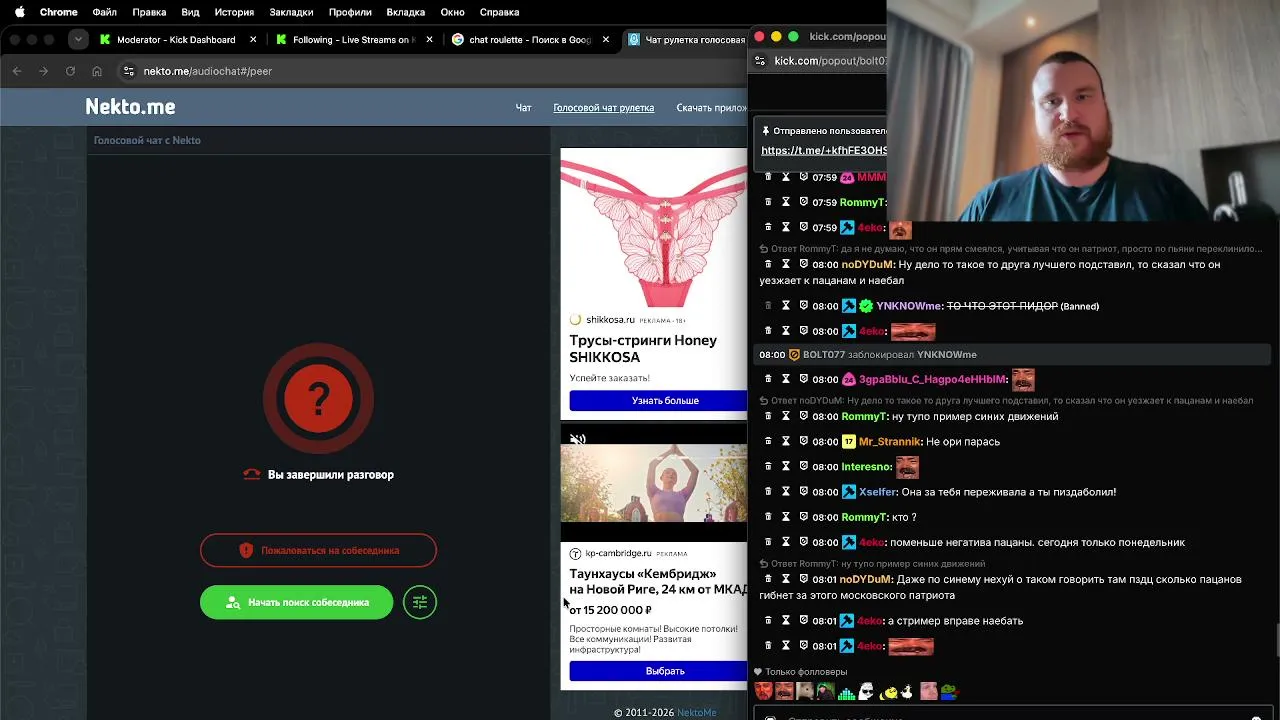Go forward in Chrome browser
This screenshot has width=1280, height=720.
[x=43, y=71]
